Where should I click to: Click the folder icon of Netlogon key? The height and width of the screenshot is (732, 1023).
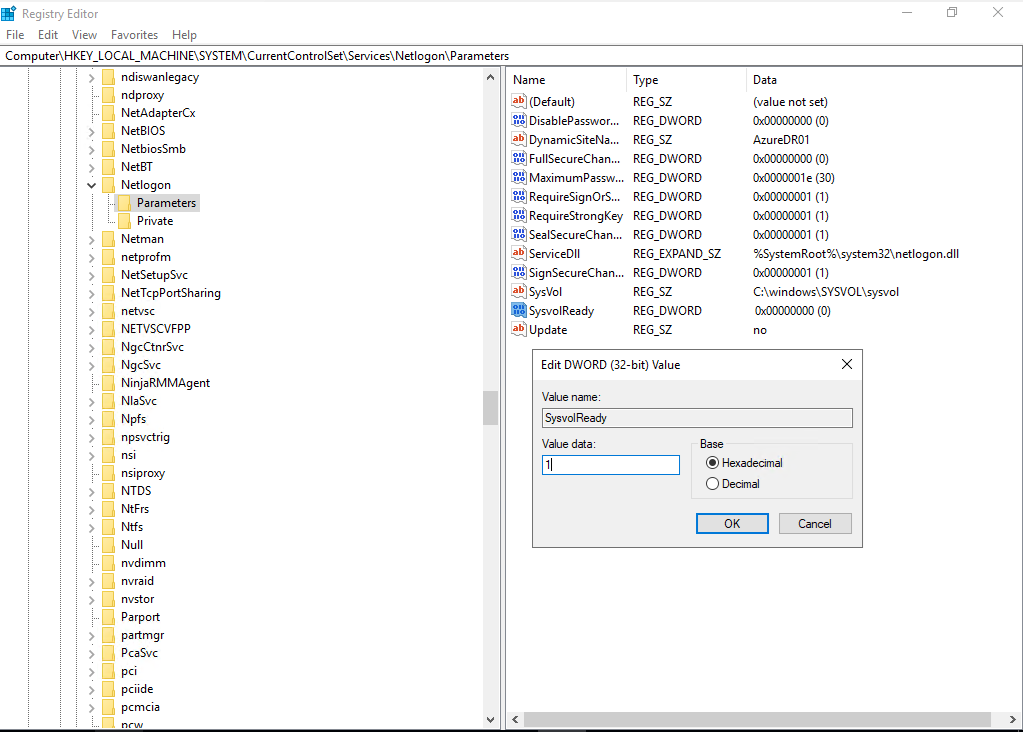(x=108, y=185)
